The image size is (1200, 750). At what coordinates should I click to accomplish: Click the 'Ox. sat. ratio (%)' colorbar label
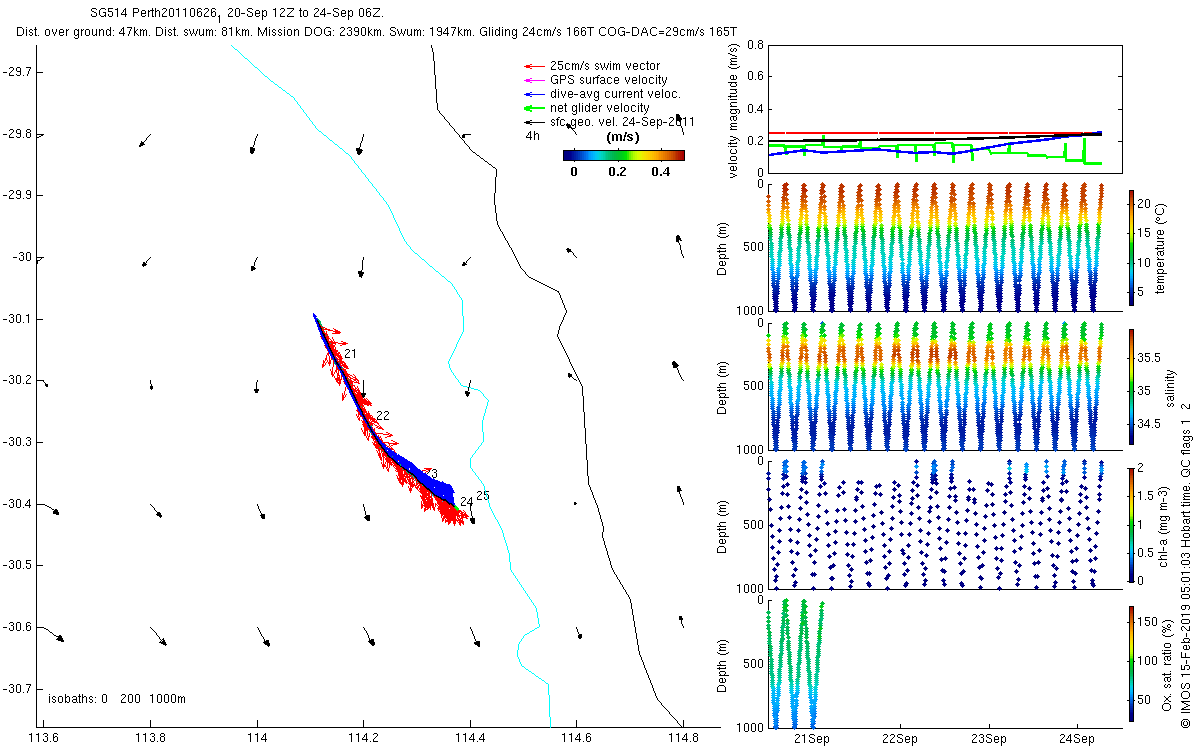click(x=1168, y=663)
